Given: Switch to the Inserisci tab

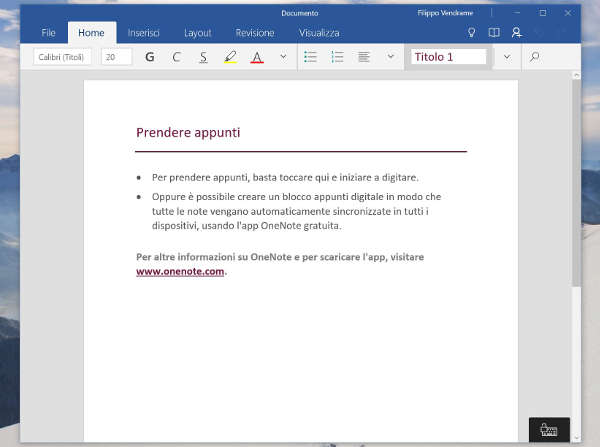Looking at the screenshot, I should [143, 33].
